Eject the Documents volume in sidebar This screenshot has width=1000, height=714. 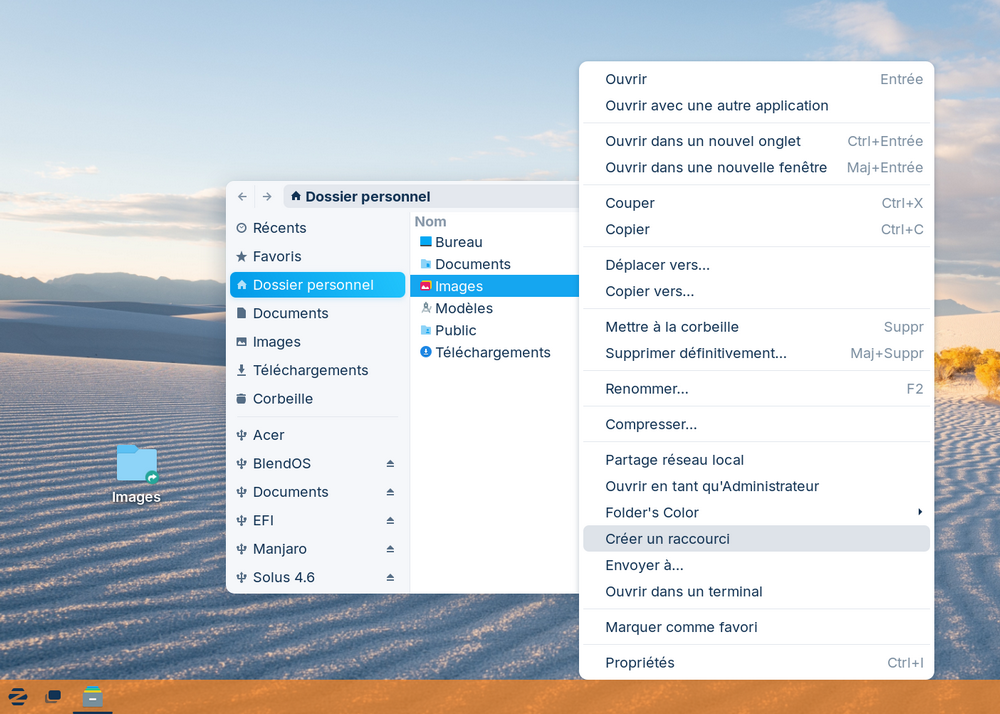(x=390, y=492)
